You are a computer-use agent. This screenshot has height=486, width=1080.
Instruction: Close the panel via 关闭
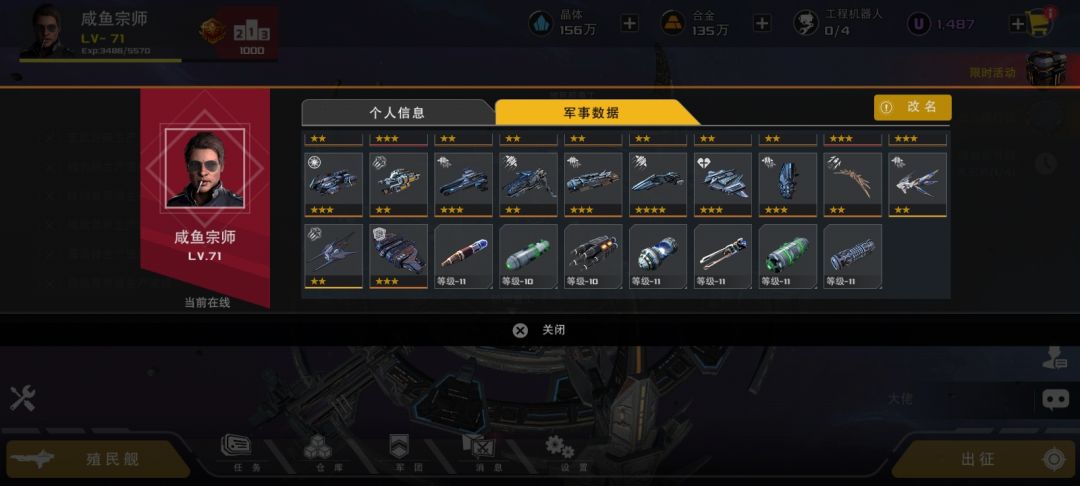click(539, 330)
